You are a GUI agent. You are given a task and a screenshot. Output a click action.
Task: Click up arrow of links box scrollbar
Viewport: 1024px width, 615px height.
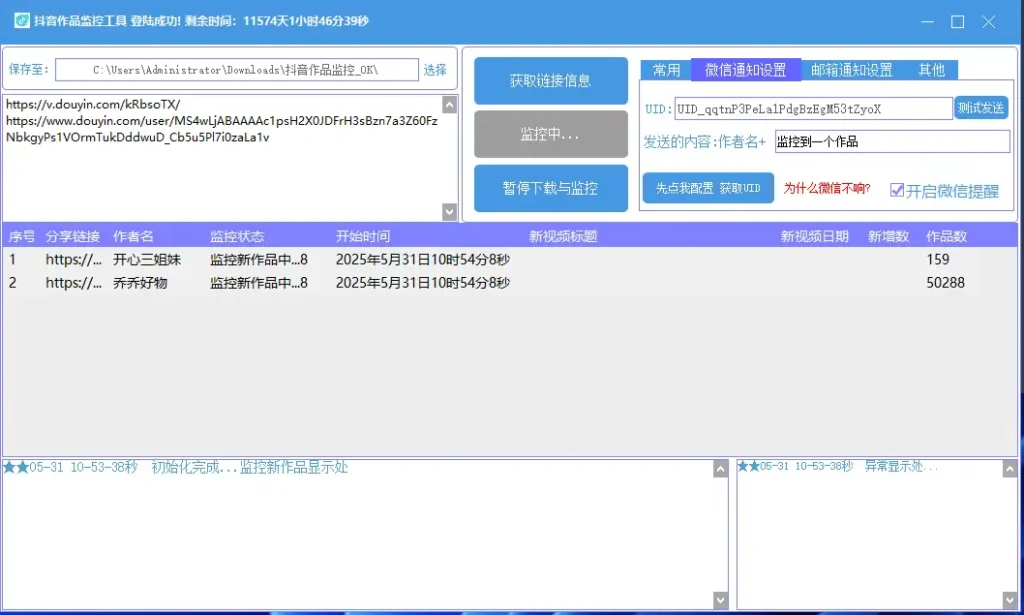[449, 104]
